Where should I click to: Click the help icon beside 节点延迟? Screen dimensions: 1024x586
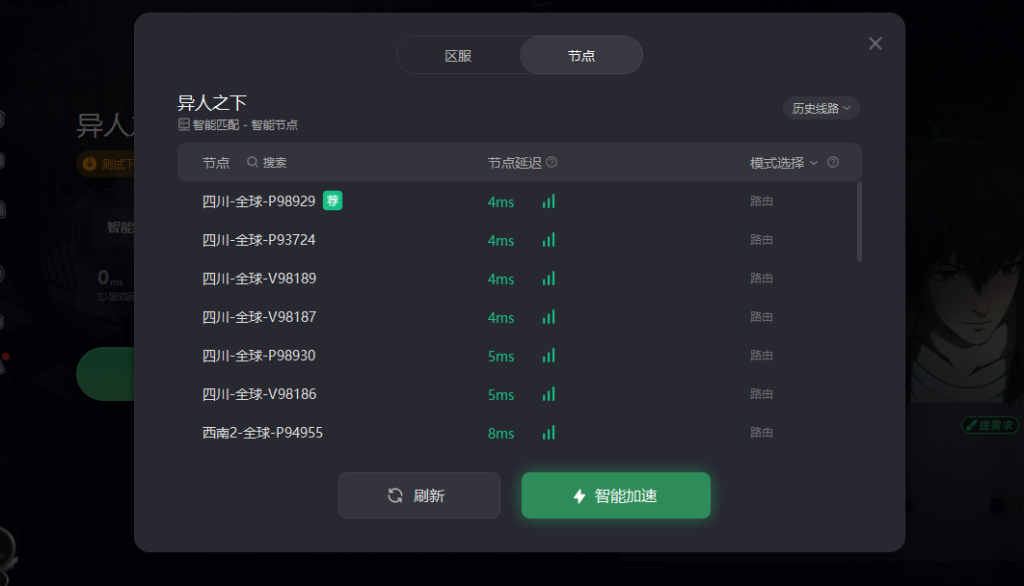(552, 162)
